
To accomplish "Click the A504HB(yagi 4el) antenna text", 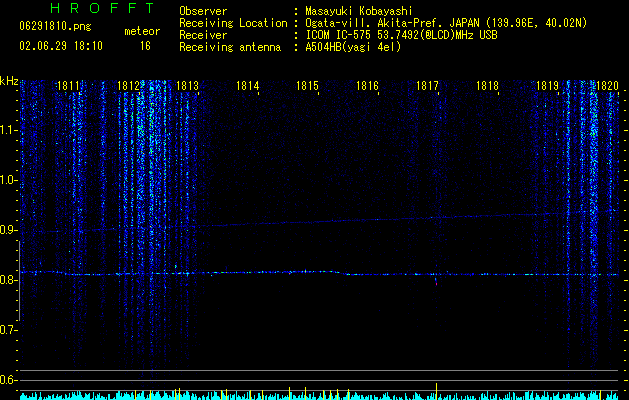I will point(353,47).
